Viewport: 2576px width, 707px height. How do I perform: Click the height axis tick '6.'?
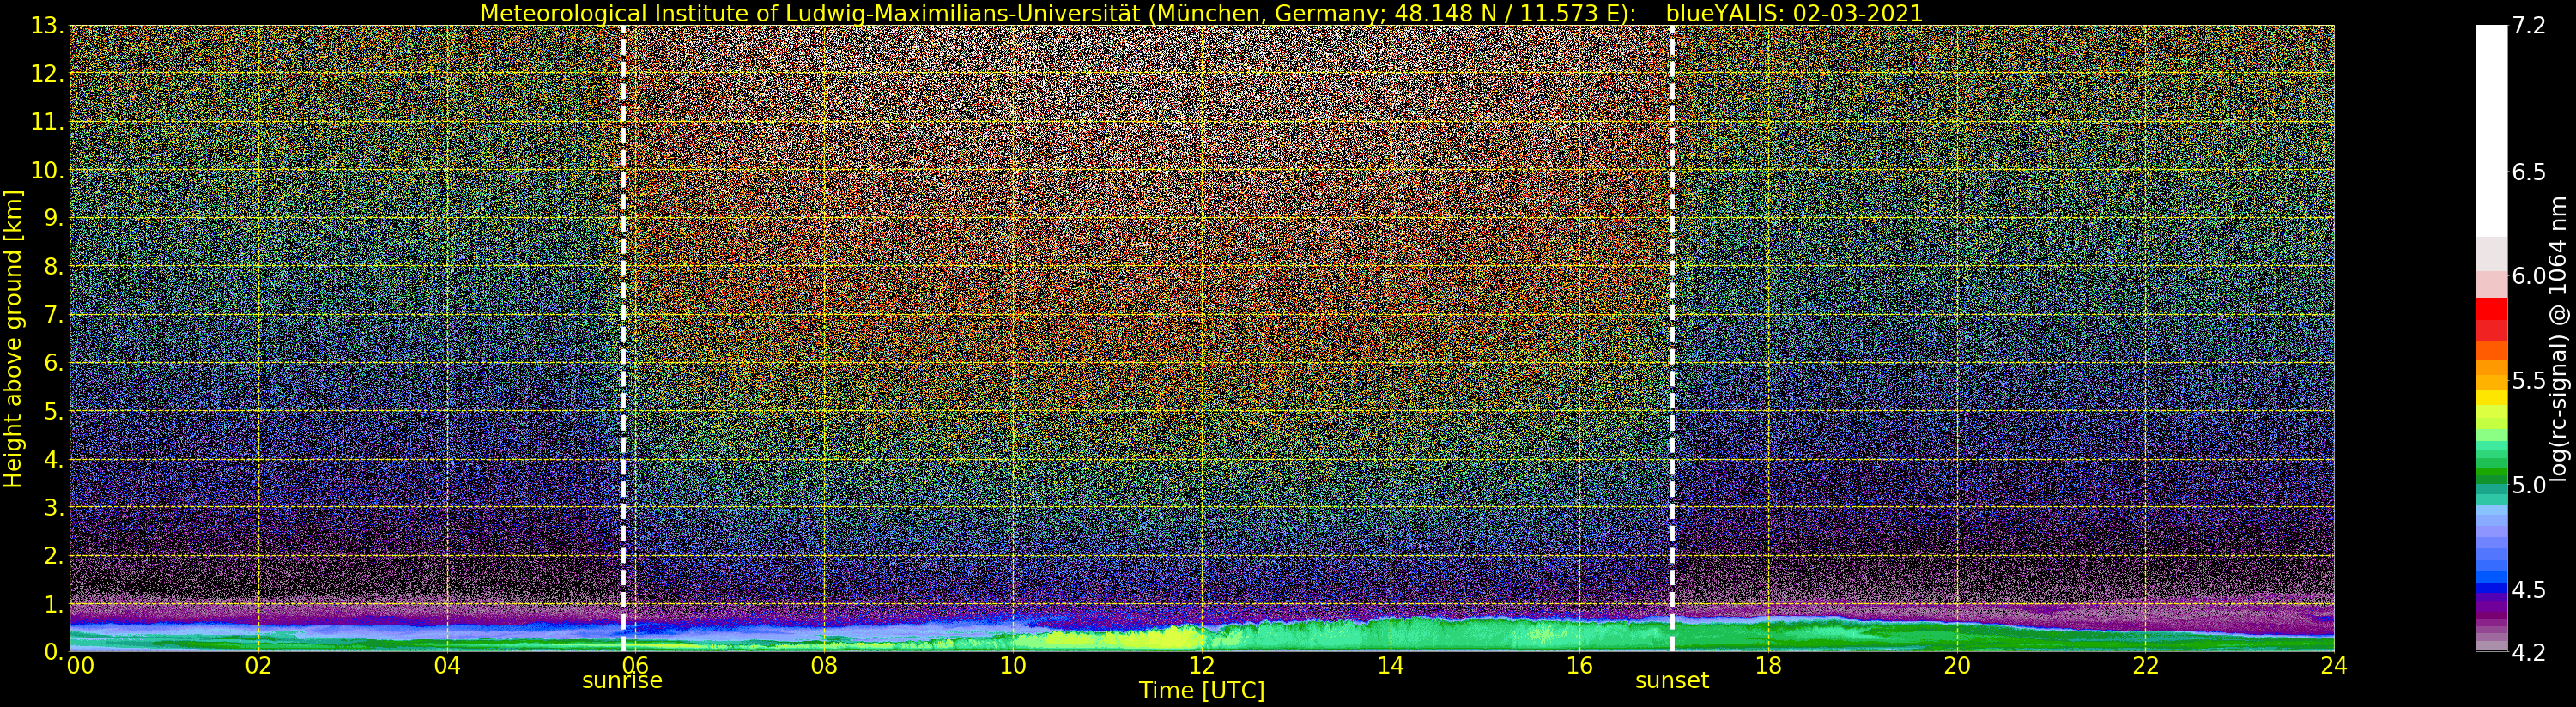click(x=54, y=363)
